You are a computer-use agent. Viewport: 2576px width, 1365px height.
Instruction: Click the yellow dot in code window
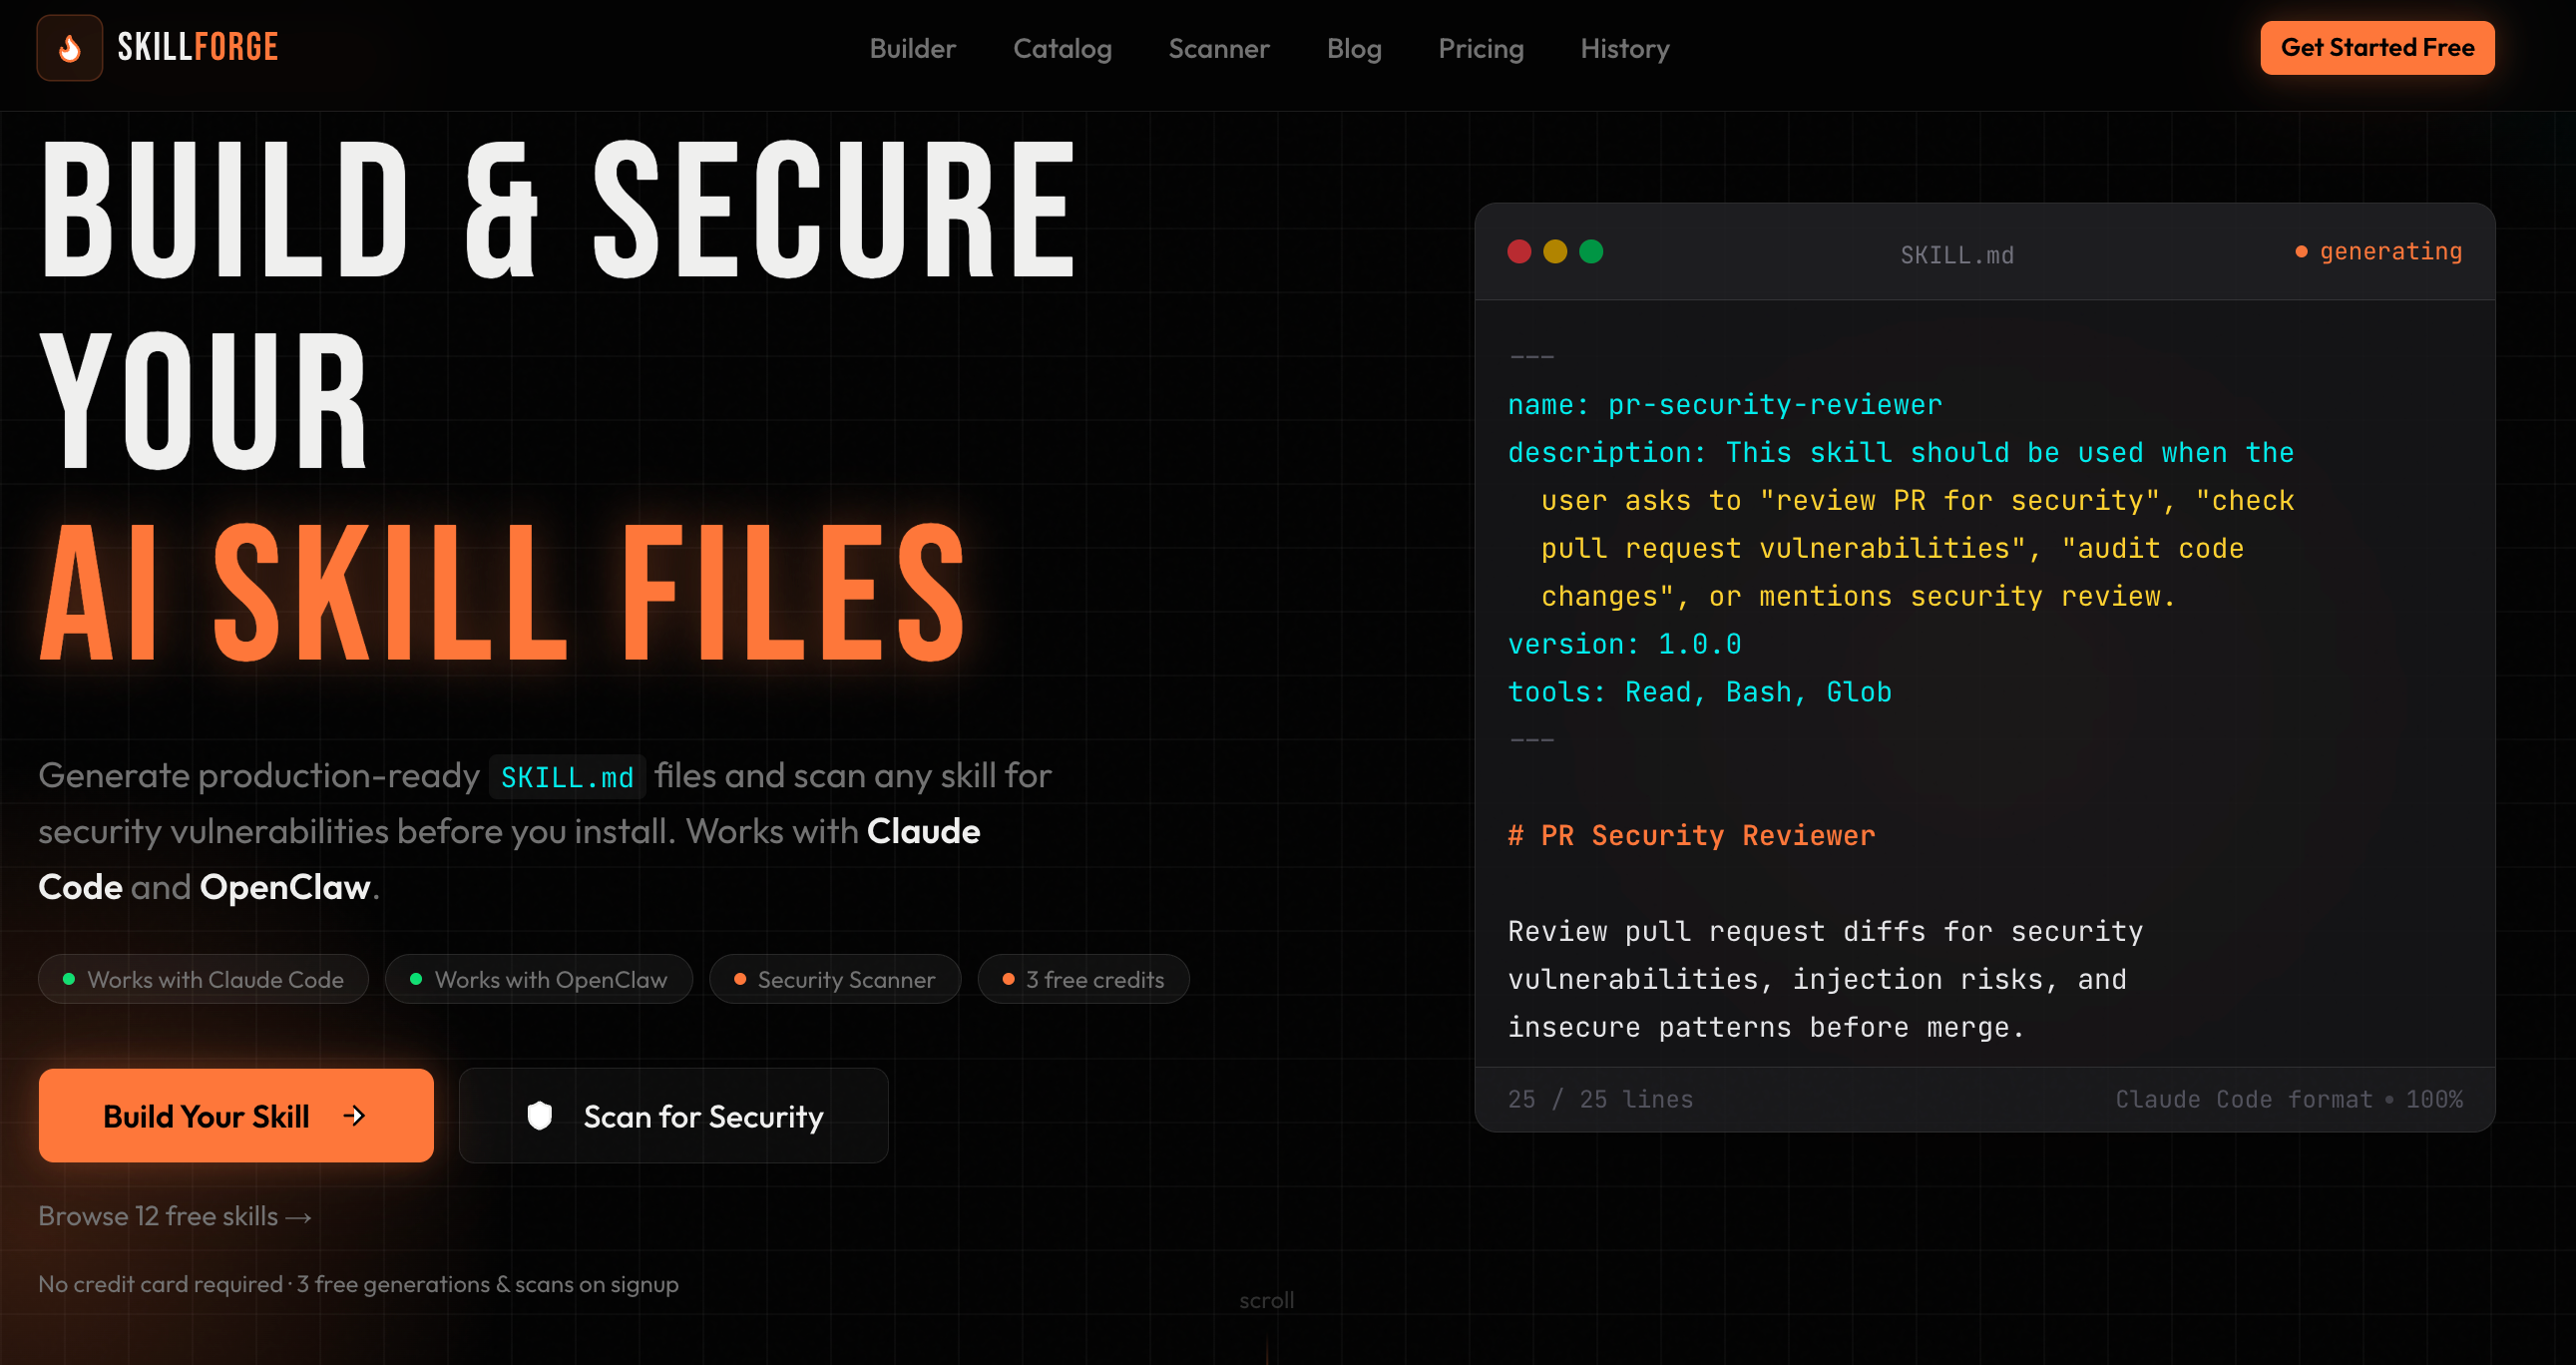[x=1554, y=252]
